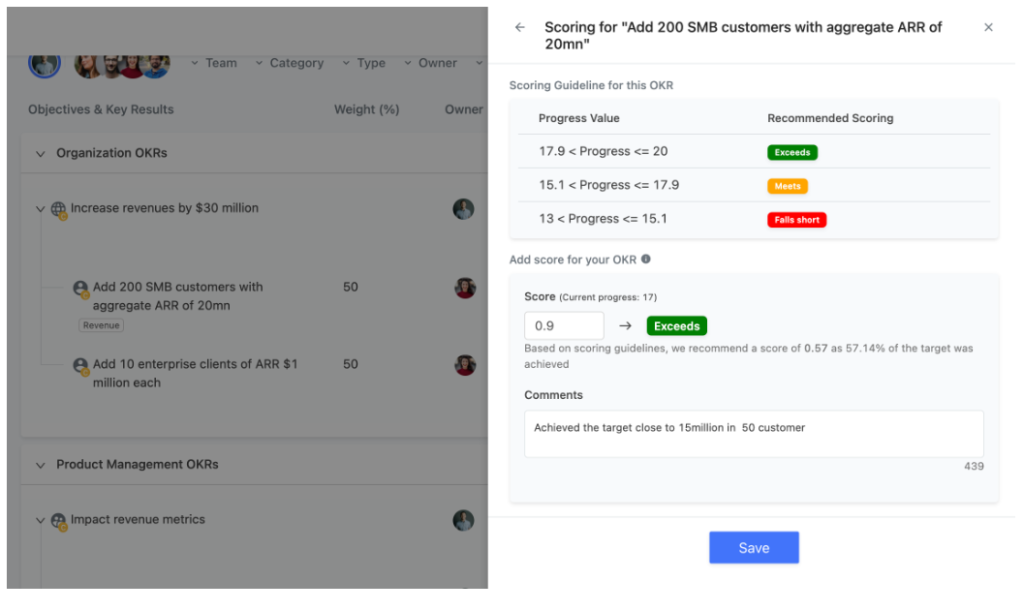Click the owner avatar for Add 10 enterprise clients
The height and width of the screenshot is (612, 1024).
point(465,365)
